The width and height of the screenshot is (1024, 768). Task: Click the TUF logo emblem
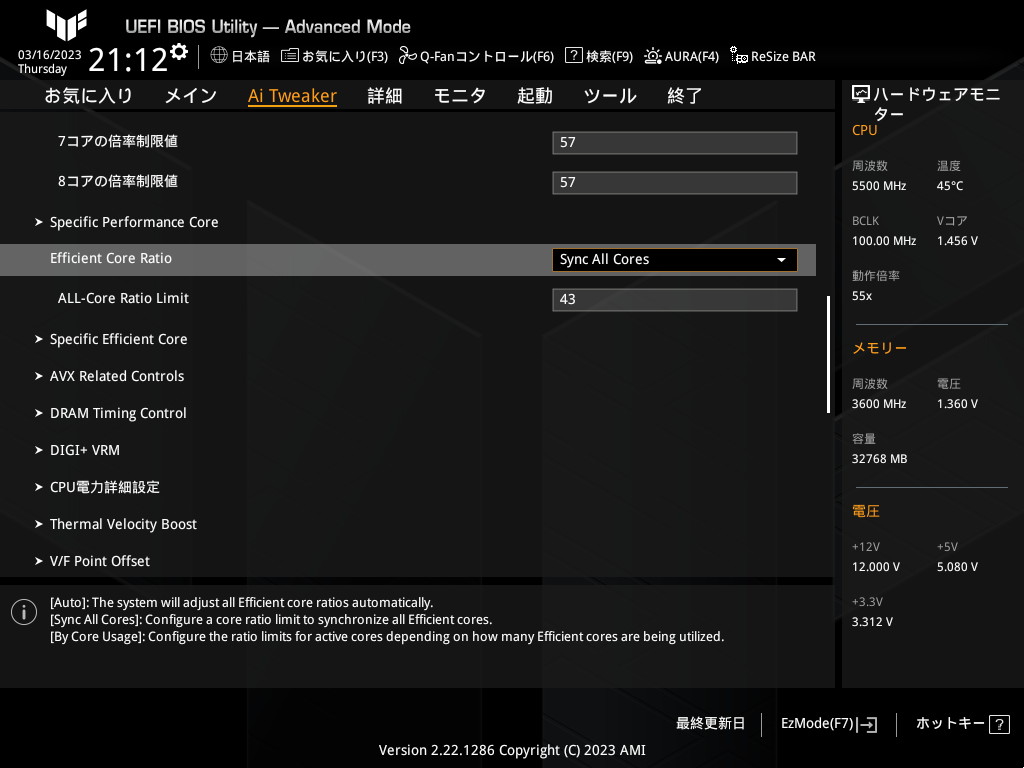point(66,25)
